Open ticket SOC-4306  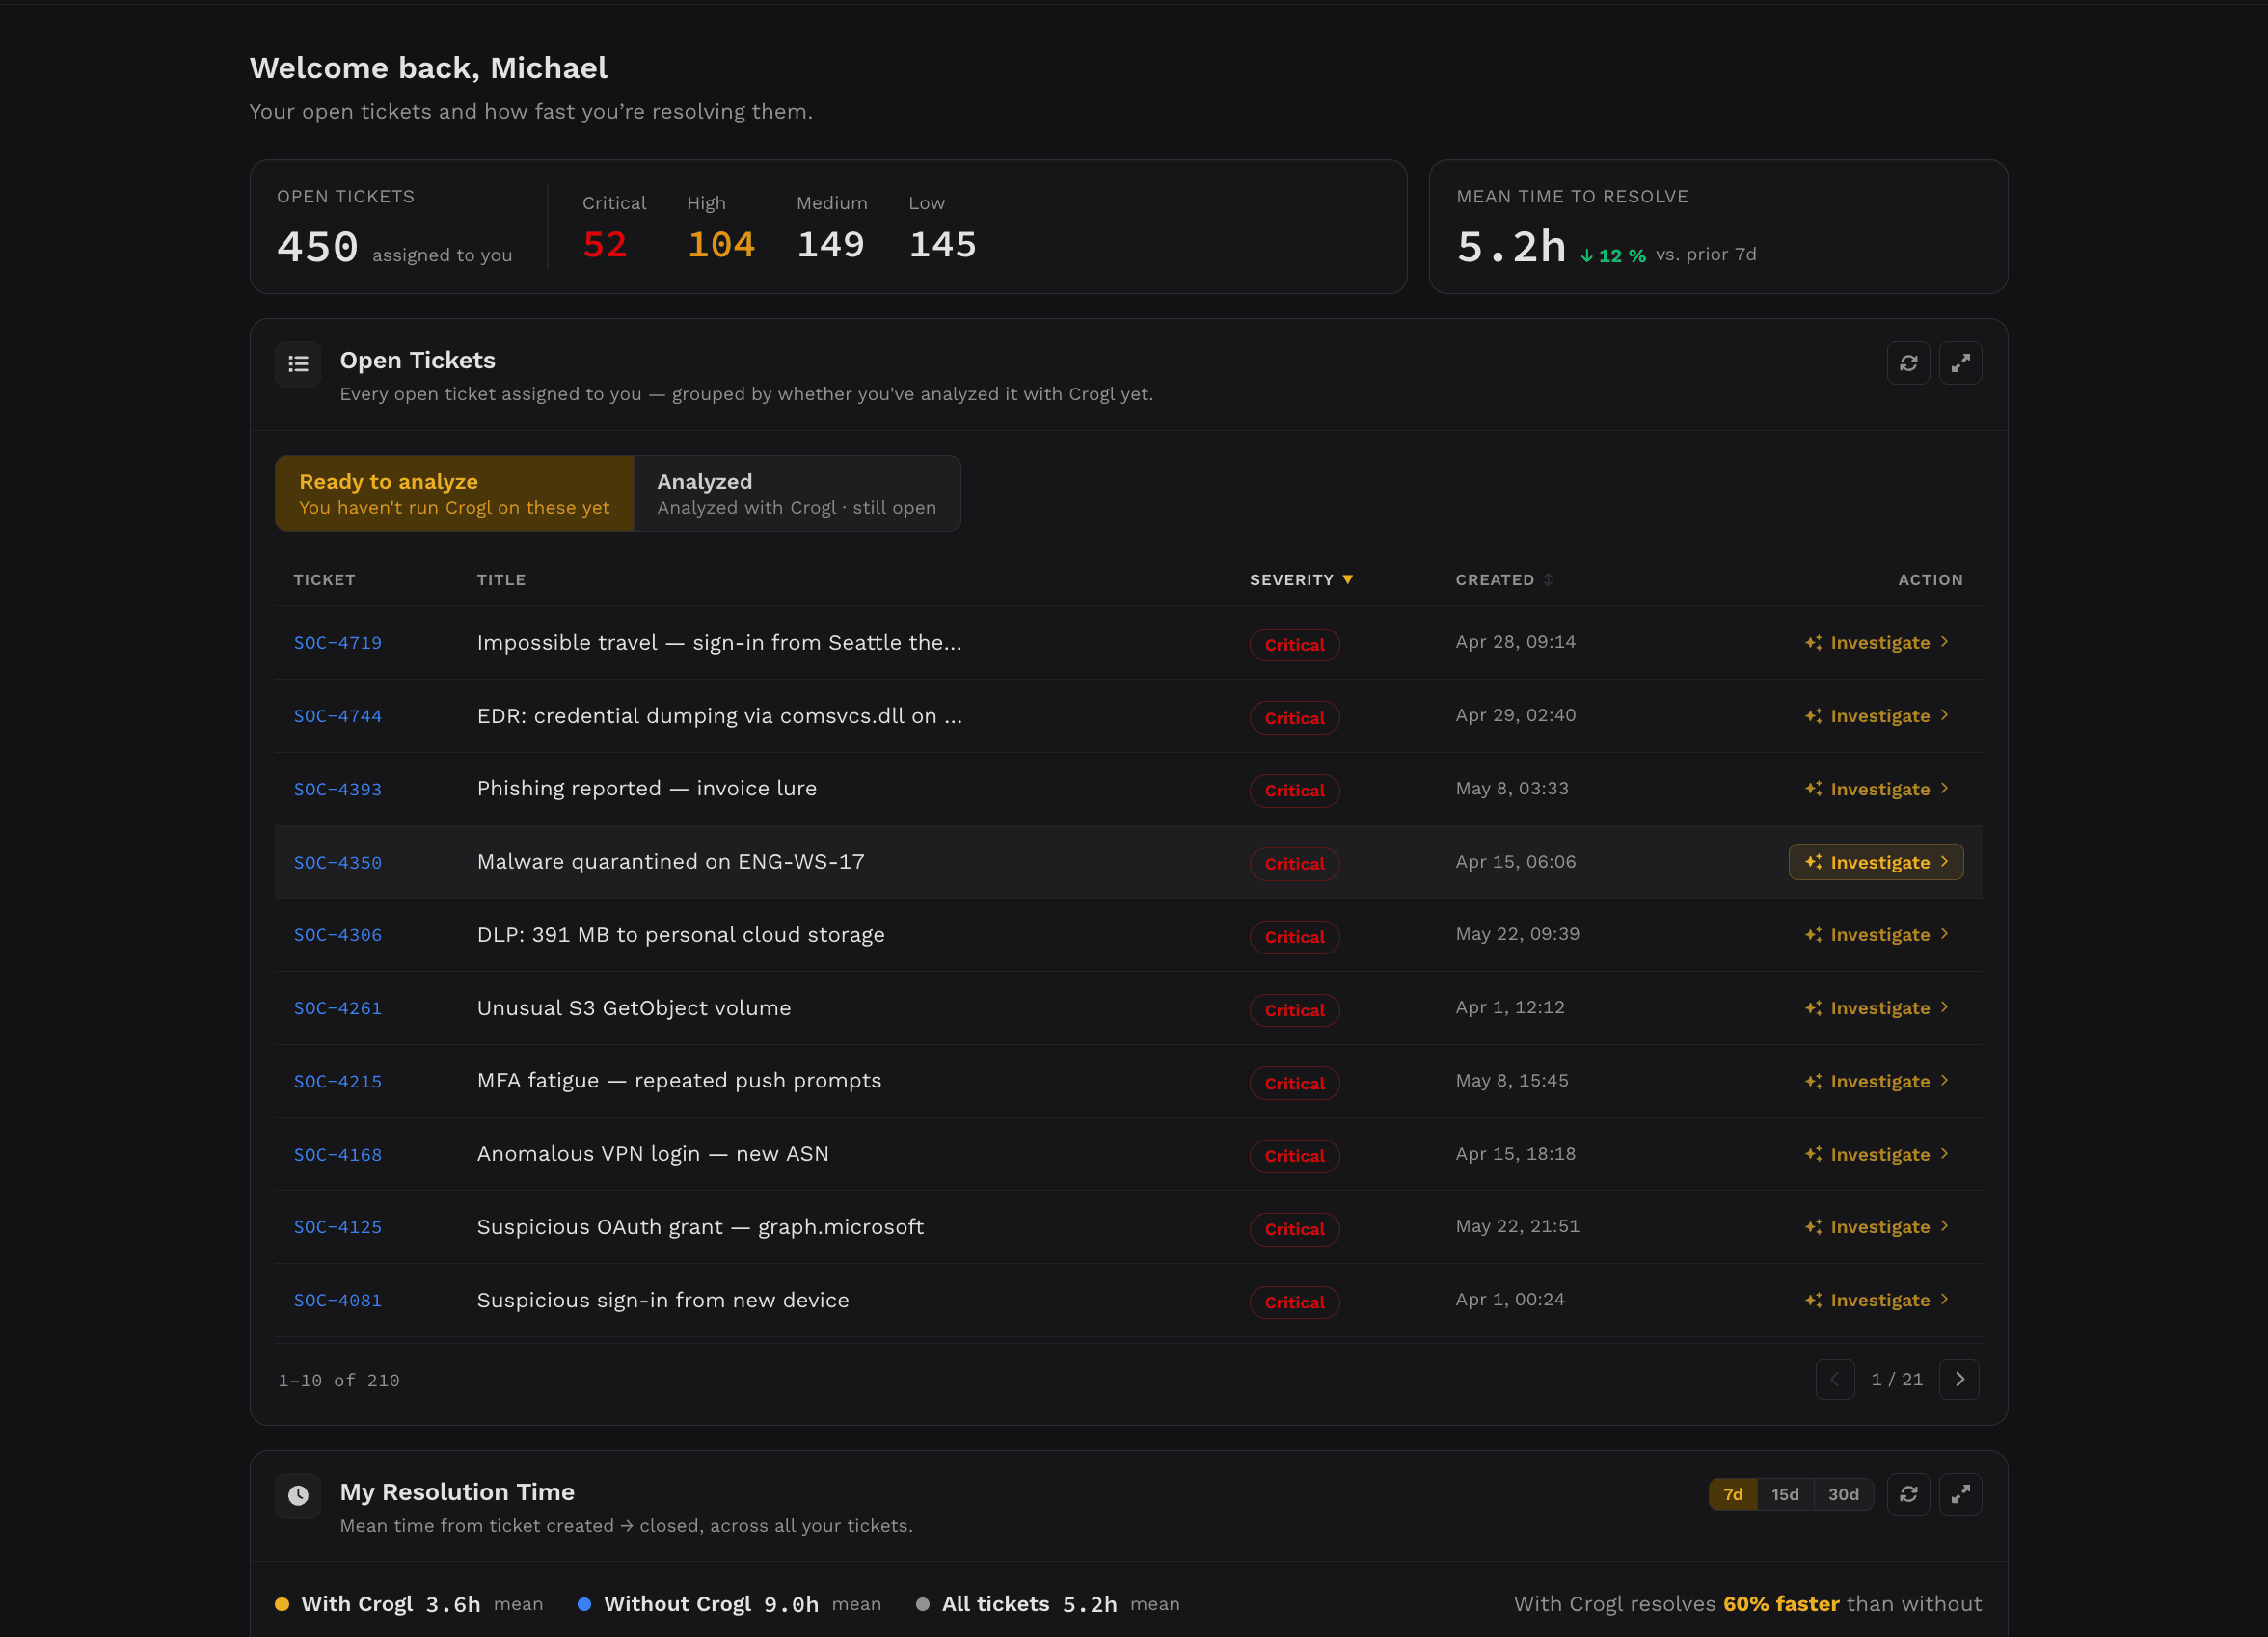point(338,935)
